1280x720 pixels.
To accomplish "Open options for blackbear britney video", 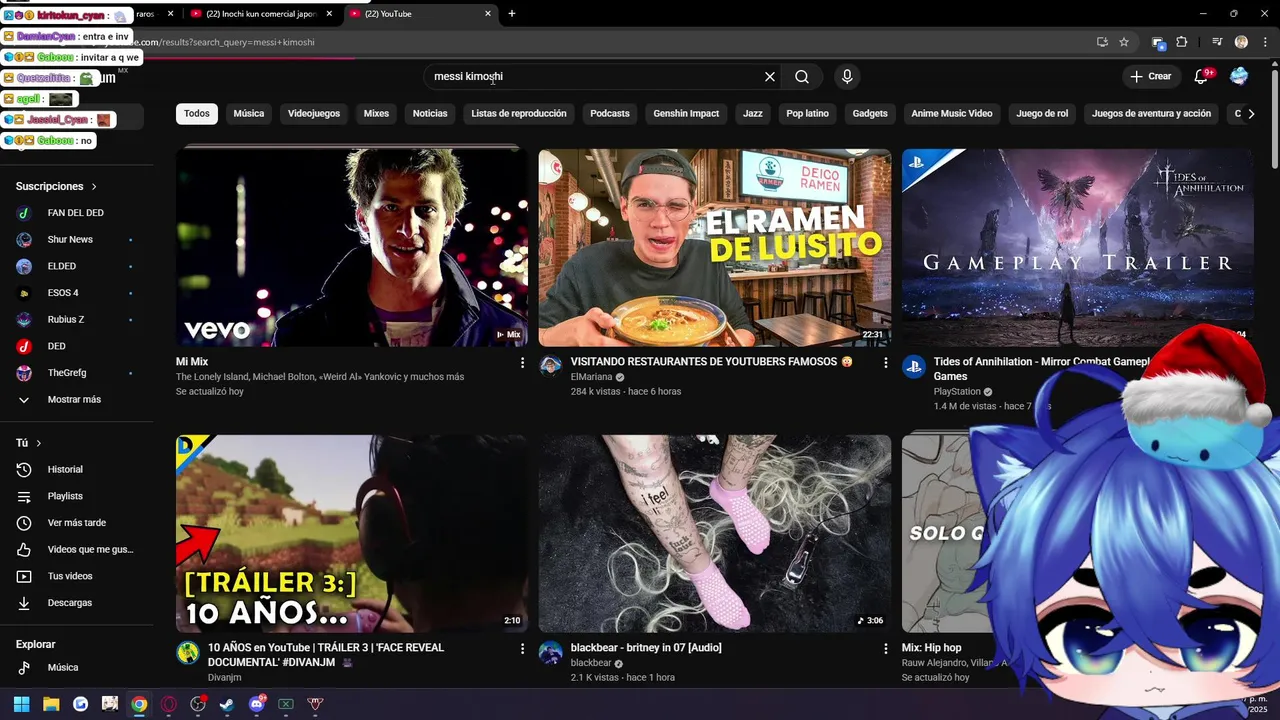I will [885, 649].
